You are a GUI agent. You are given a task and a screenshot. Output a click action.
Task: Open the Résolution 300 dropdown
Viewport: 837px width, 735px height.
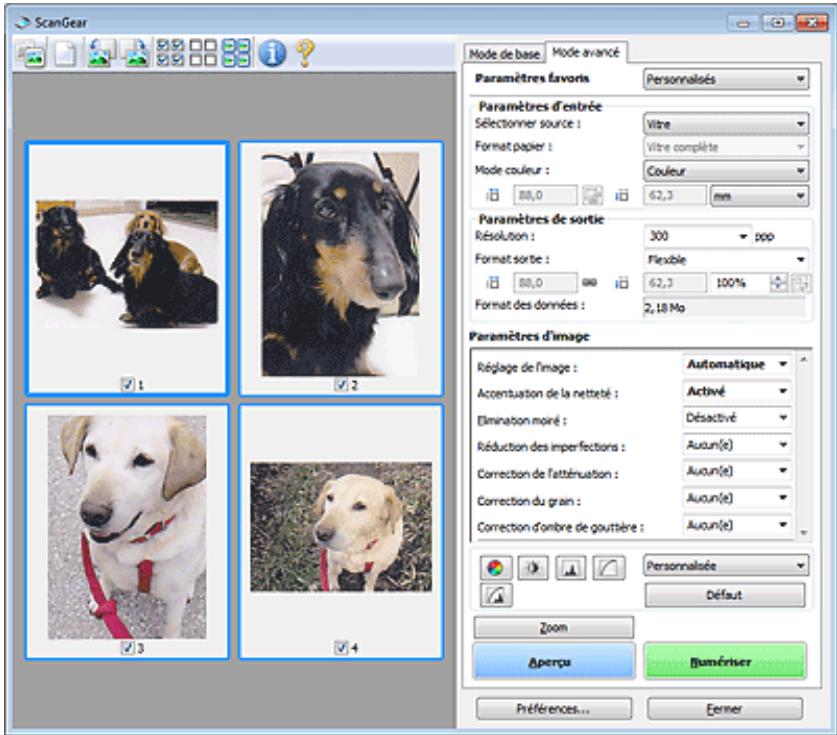tap(698, 236)
